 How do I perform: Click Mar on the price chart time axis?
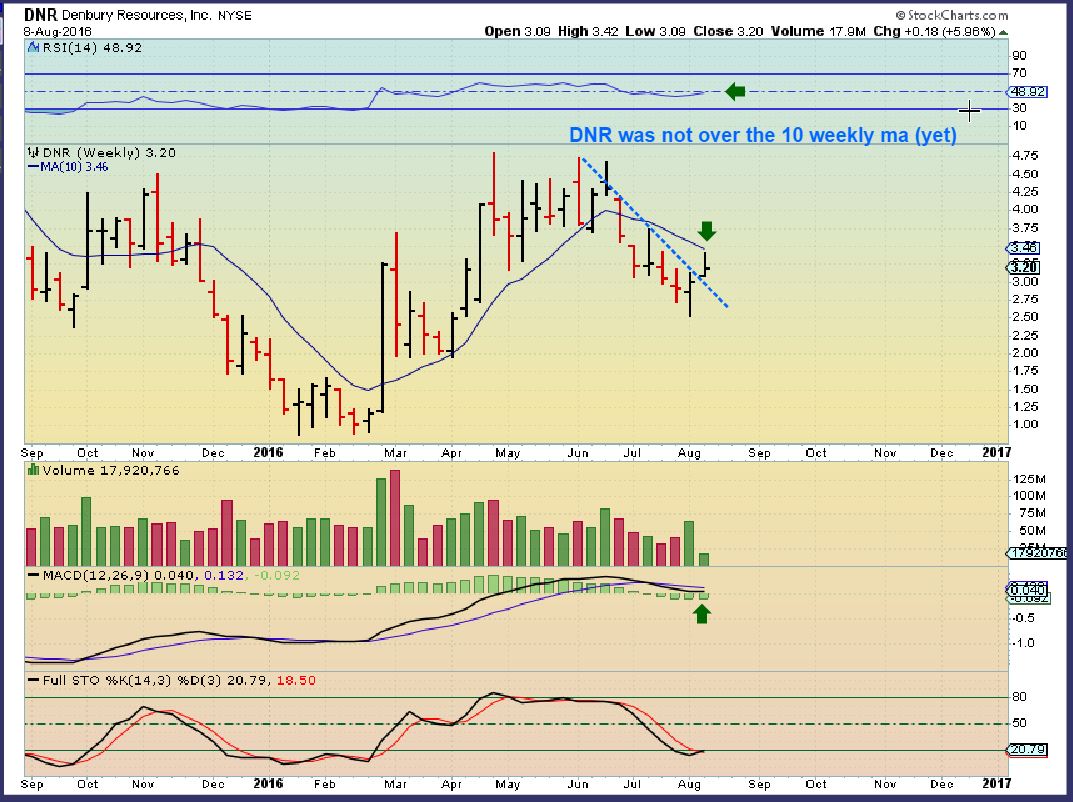[396, 453]
